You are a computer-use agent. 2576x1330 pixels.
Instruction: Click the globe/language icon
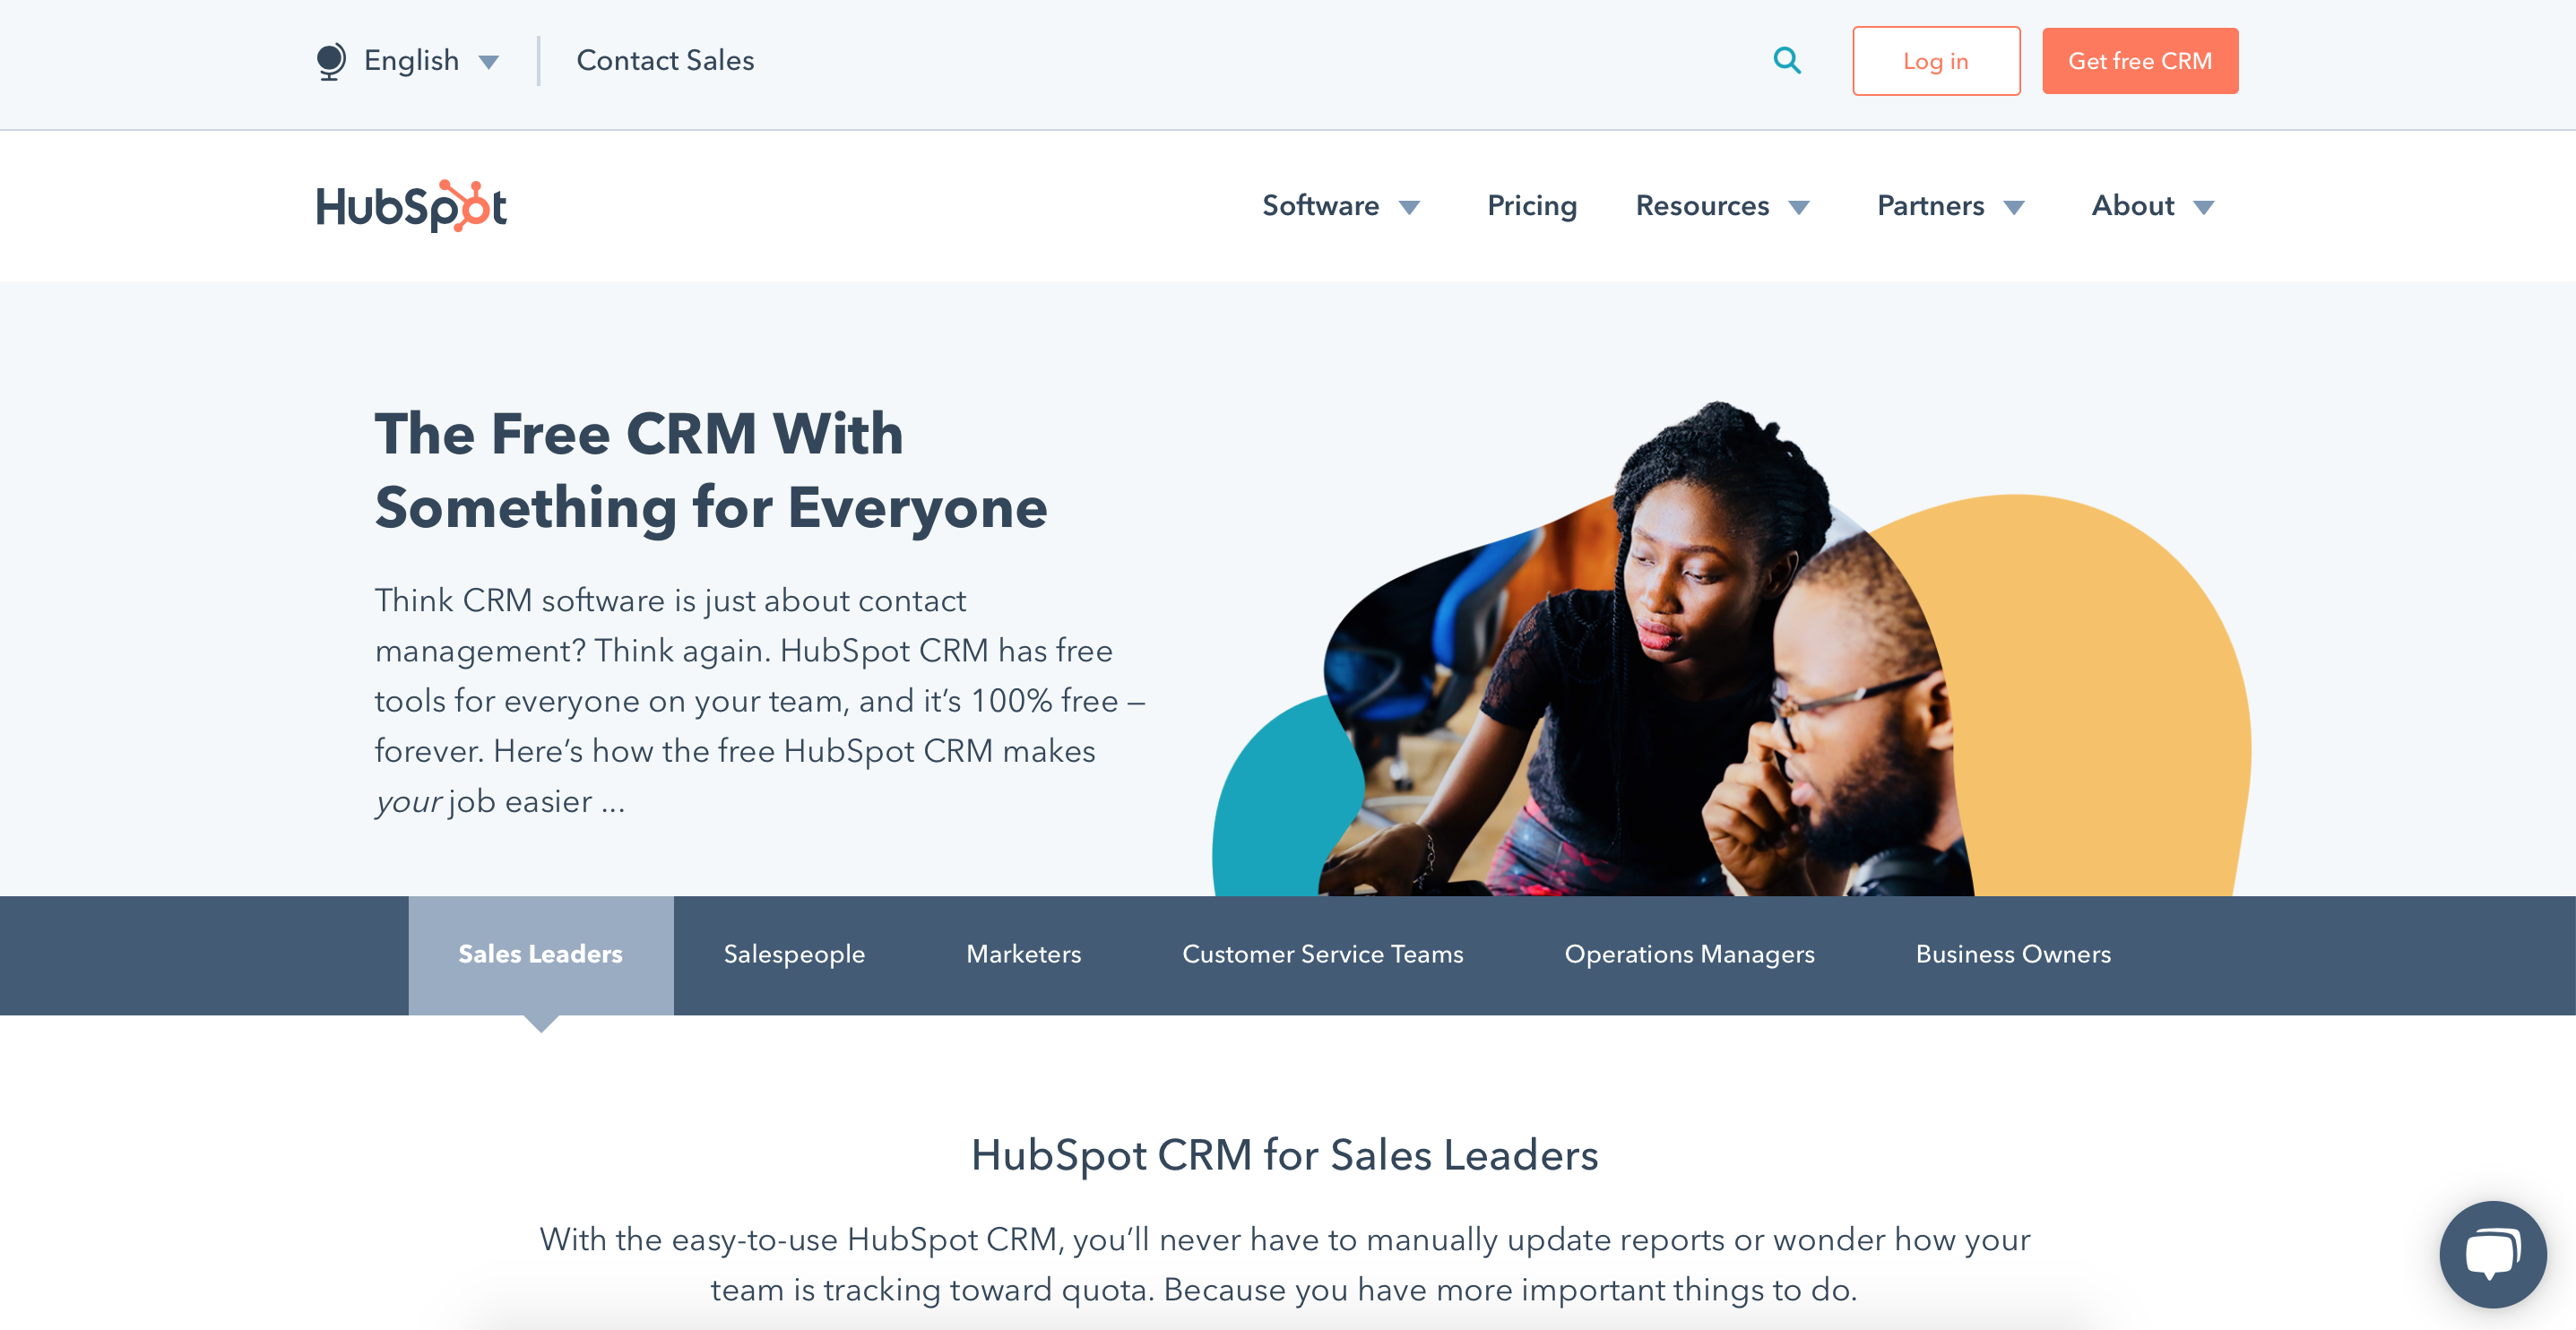tap(333, 61)
